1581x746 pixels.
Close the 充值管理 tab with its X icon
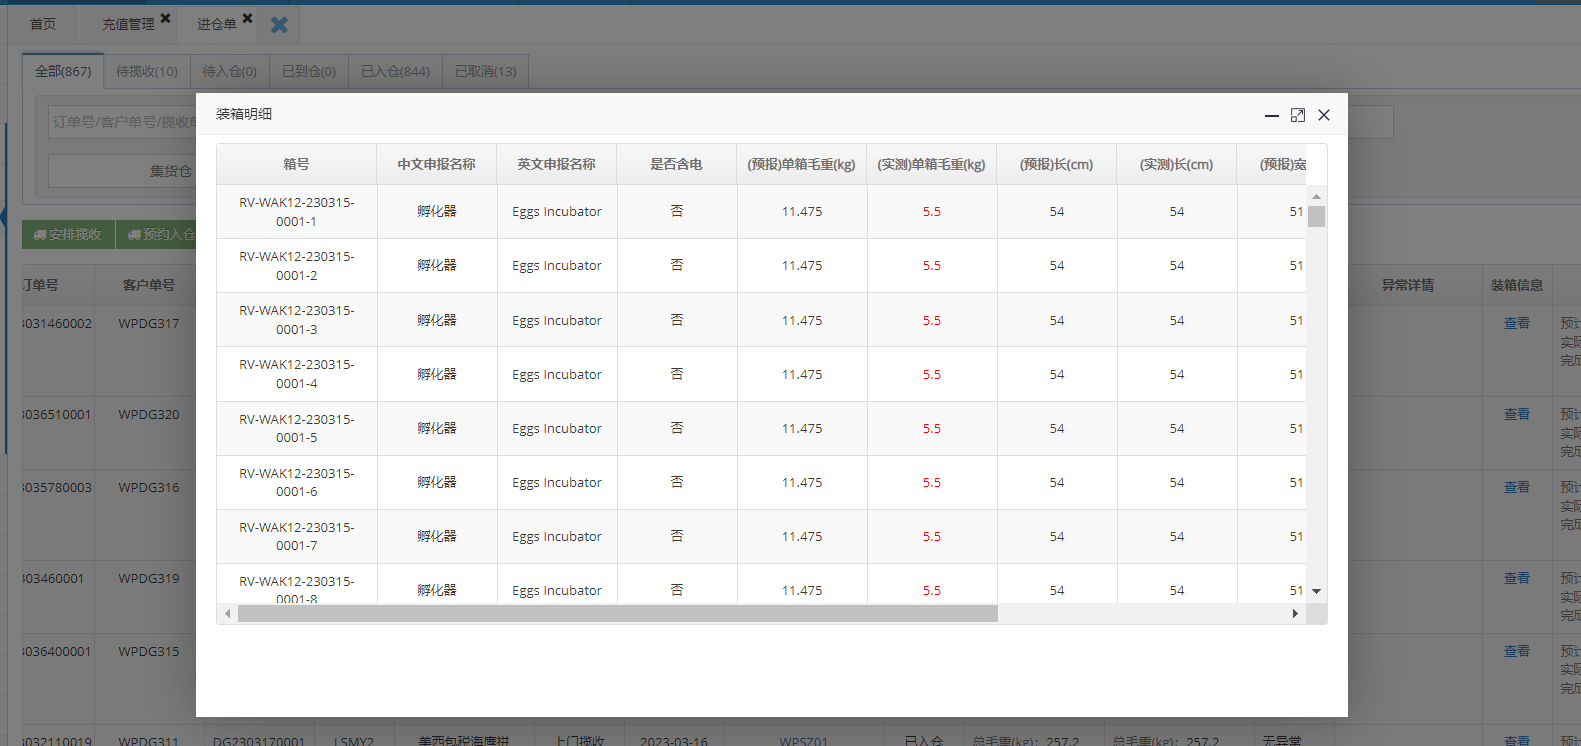pyautogui.click(x=166, y=18)
